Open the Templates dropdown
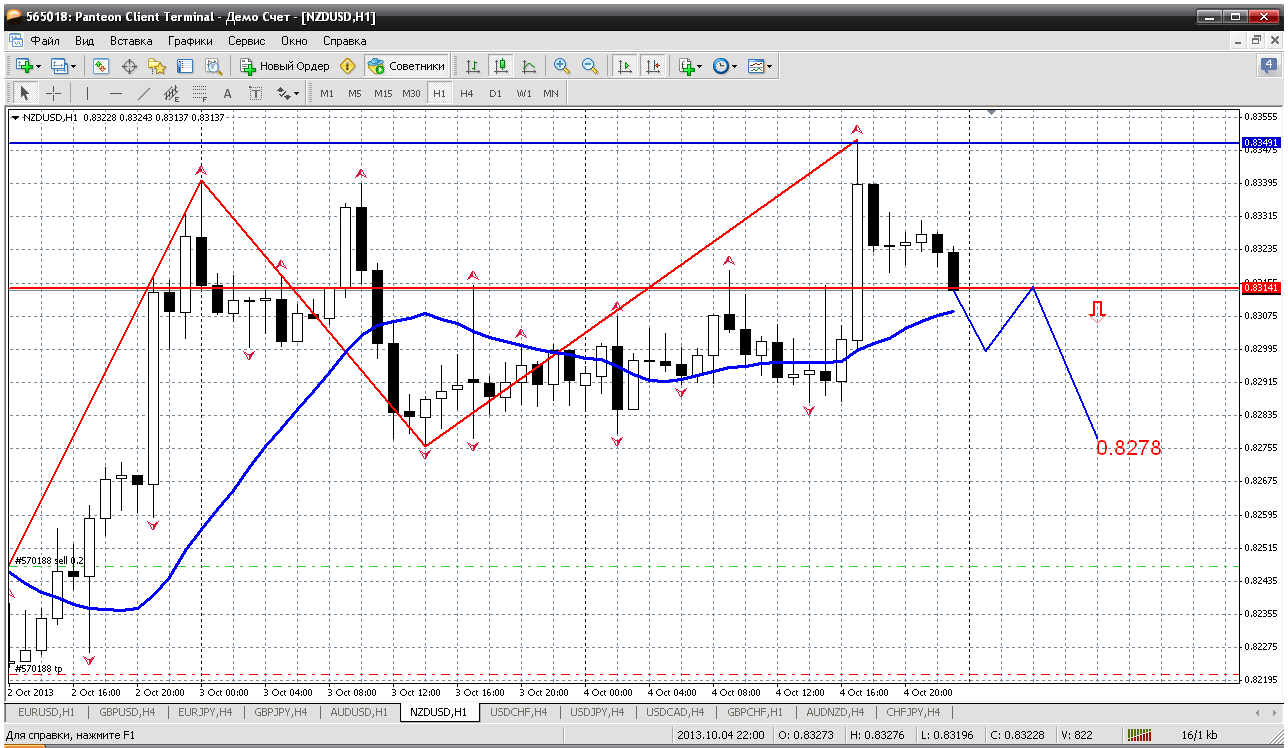The image size is (1288, 748). tap(760, 66)
